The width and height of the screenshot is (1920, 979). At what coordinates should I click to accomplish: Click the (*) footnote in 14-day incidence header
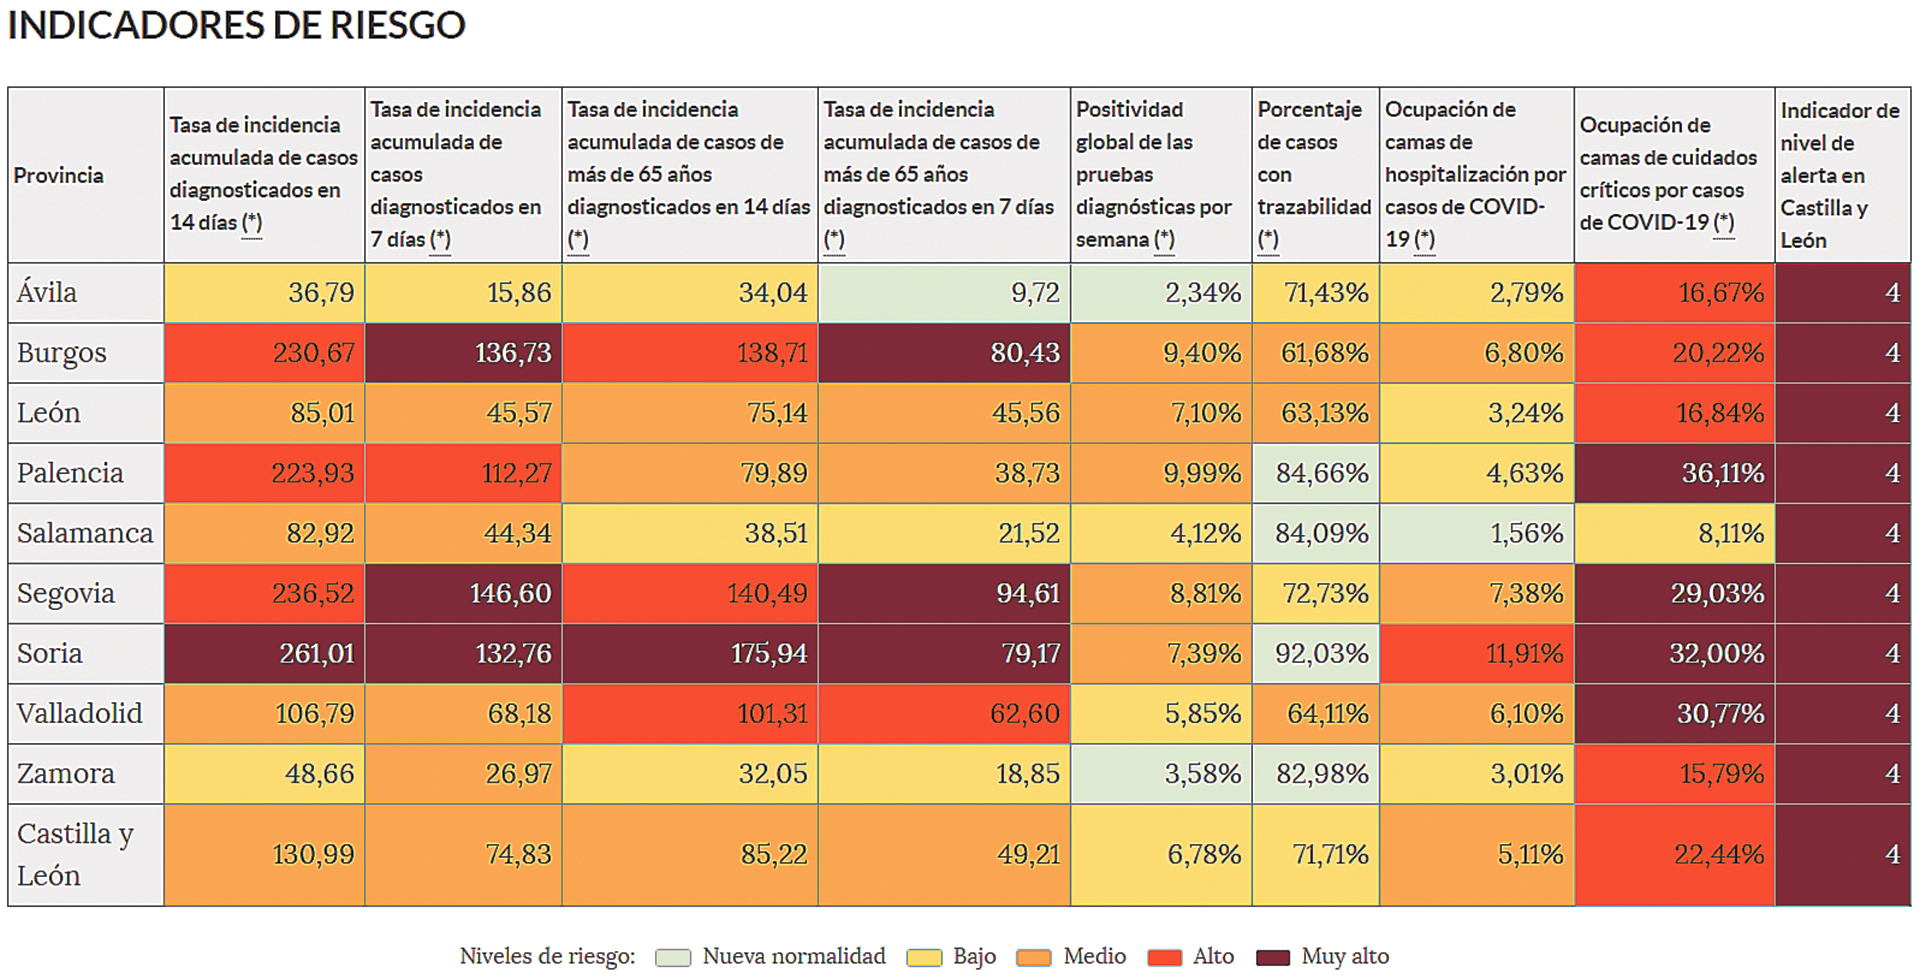pyautogui.click(x=252, y=223)
